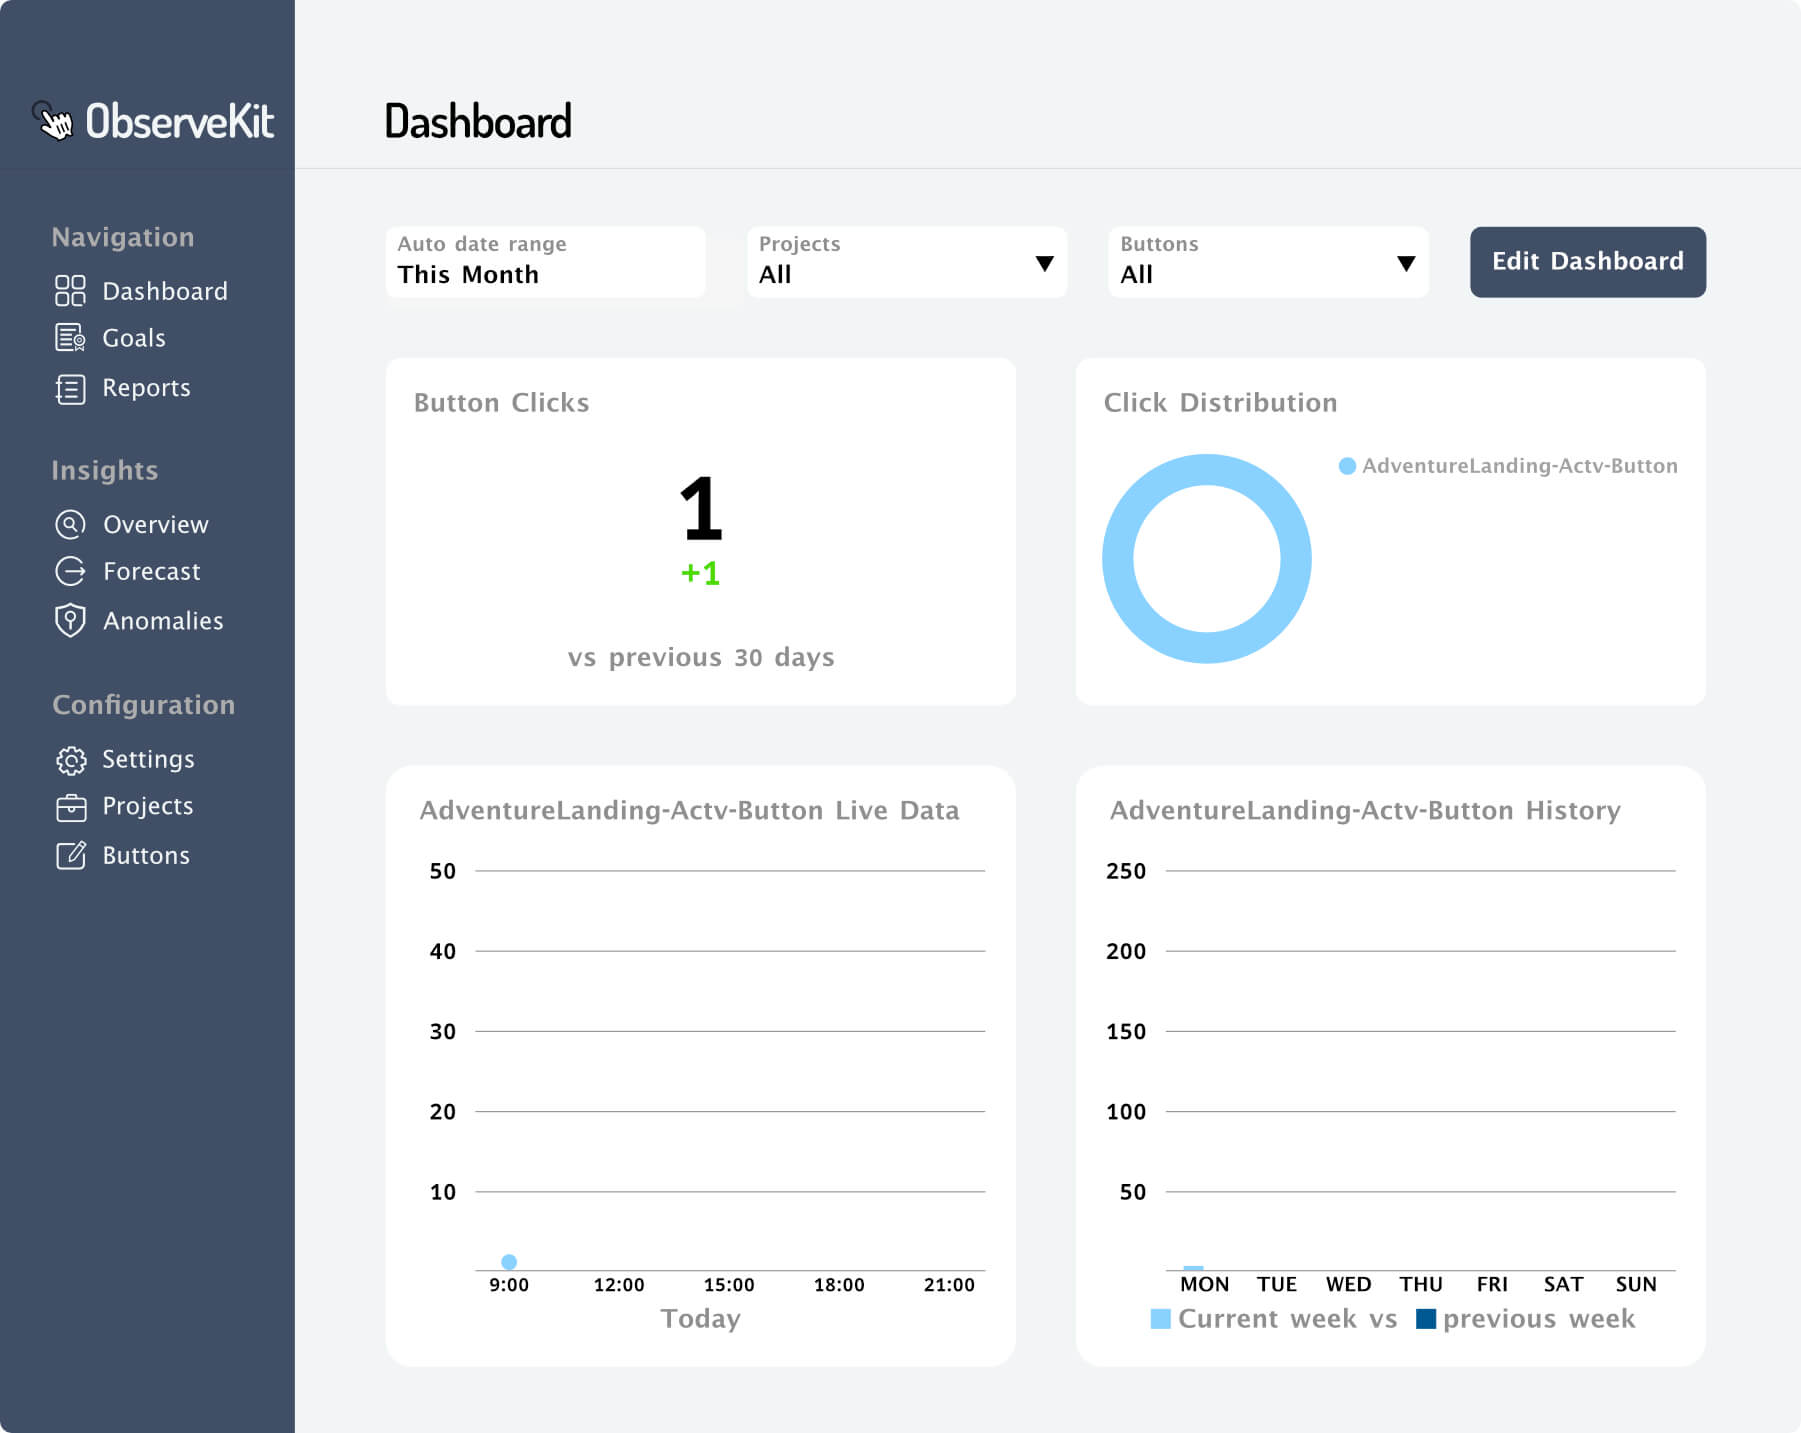1801x1433 pixels.
Task: Click the Settings gear icon
Action: (x=71, y=760)
